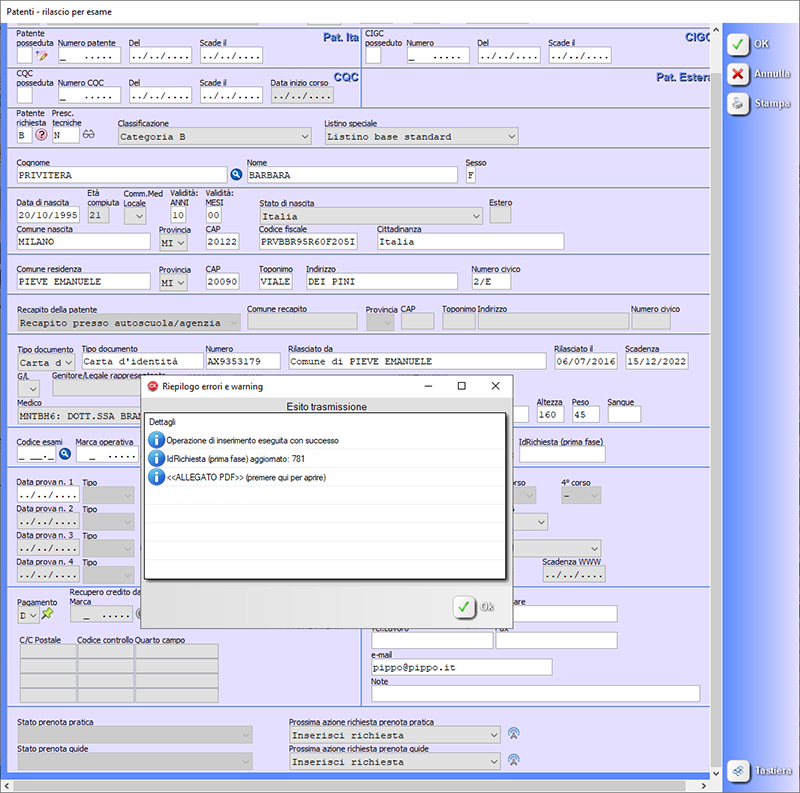Tick the Patente posseduta checkbox
800x793 pixels.
[25, 56]
